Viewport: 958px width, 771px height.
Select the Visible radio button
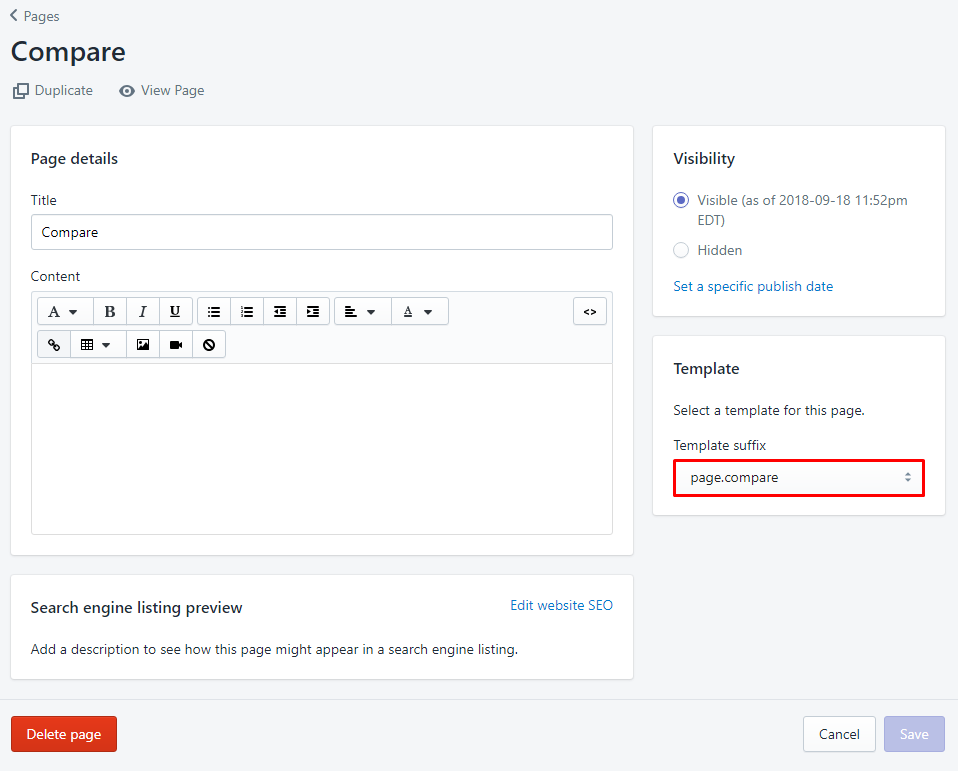[681, 200]
